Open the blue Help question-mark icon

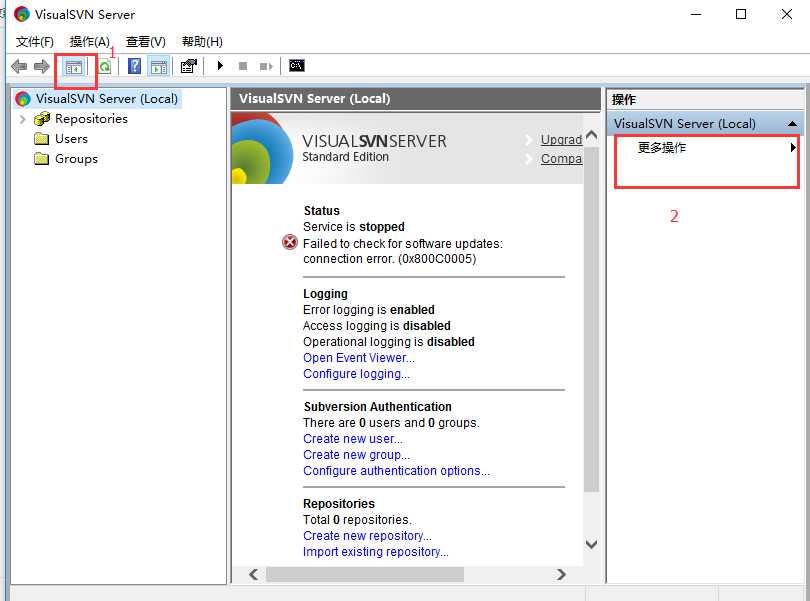tap(134, 66)
